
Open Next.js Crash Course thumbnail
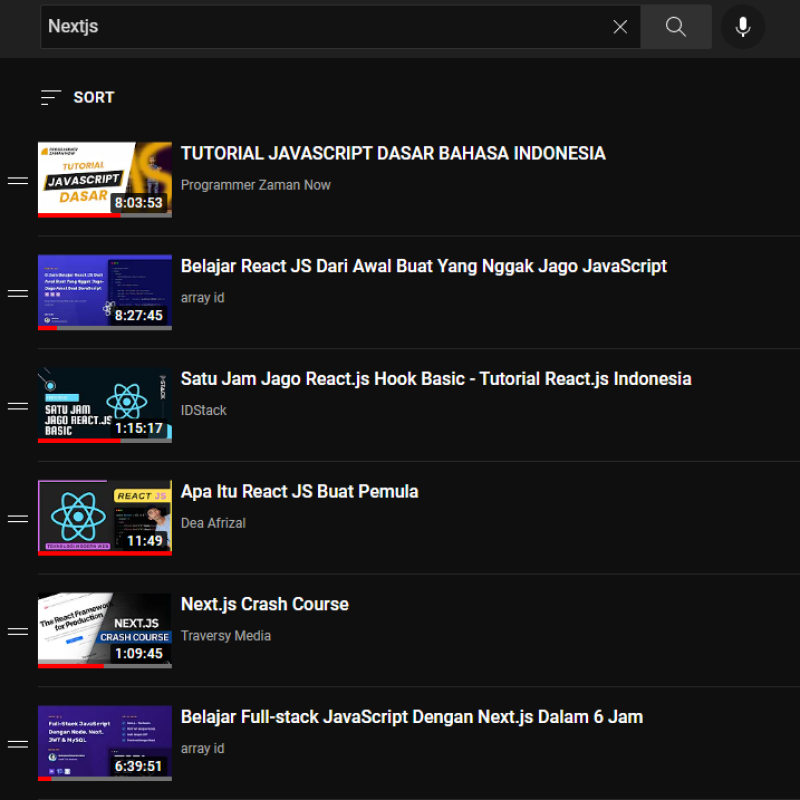(x=105, y=631)
